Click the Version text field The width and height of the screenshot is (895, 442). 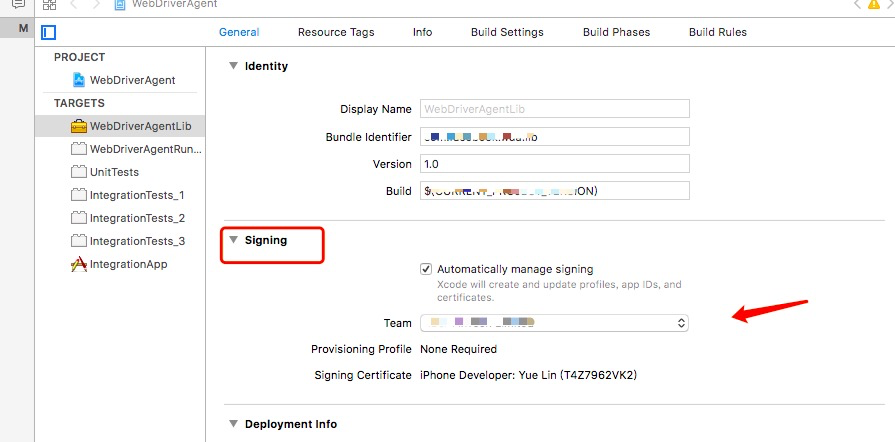[x=555, y=164]
